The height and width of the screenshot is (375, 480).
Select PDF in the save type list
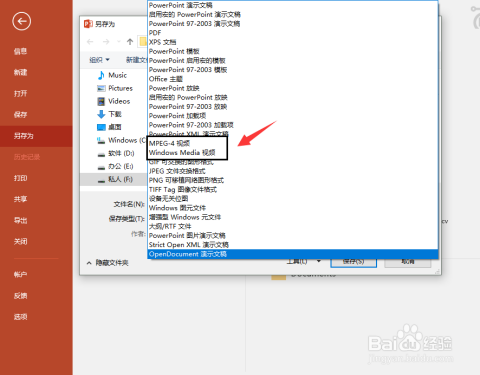pos(155,33)
